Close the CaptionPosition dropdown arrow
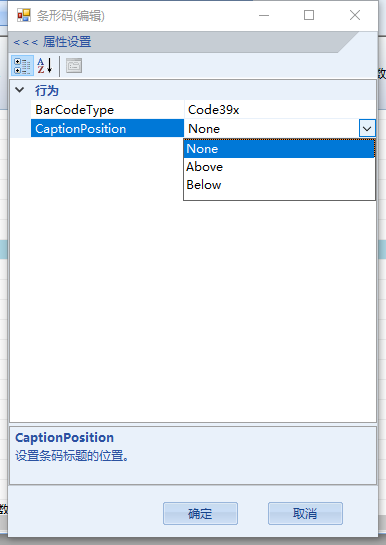This screenshot has height=545, width=386. click(x=367, y=129)
